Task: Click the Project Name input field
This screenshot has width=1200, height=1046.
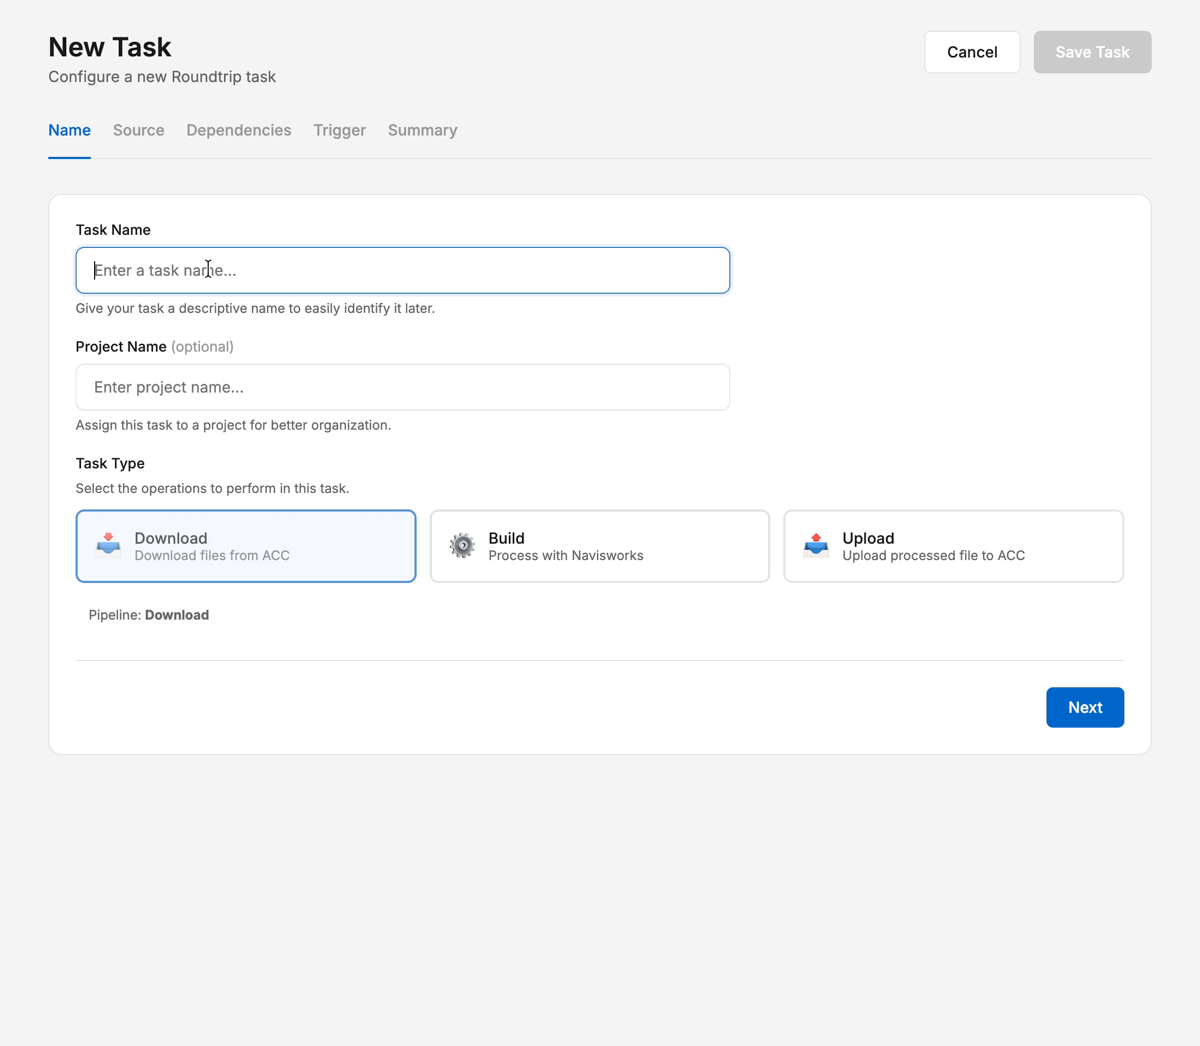Action: 403,387
